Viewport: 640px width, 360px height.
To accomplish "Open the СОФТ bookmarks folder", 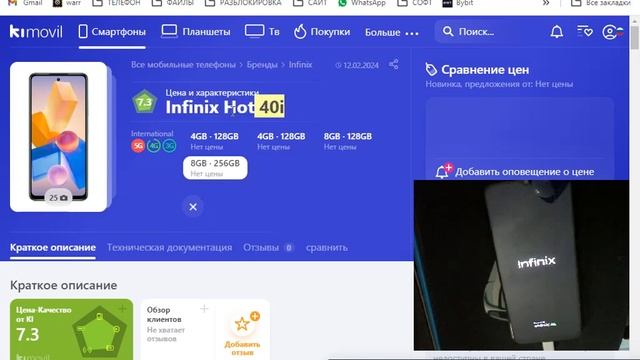I will (415, 3).
